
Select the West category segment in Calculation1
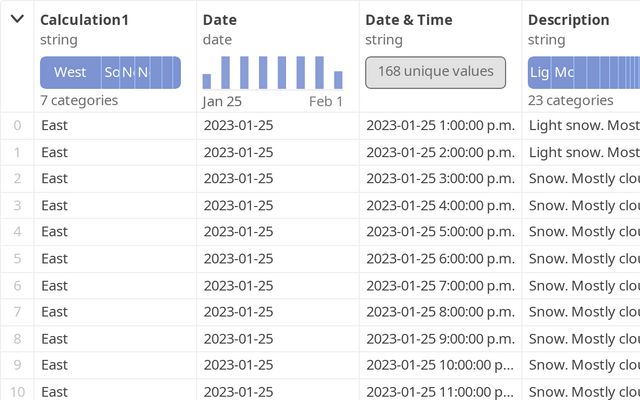71,73
